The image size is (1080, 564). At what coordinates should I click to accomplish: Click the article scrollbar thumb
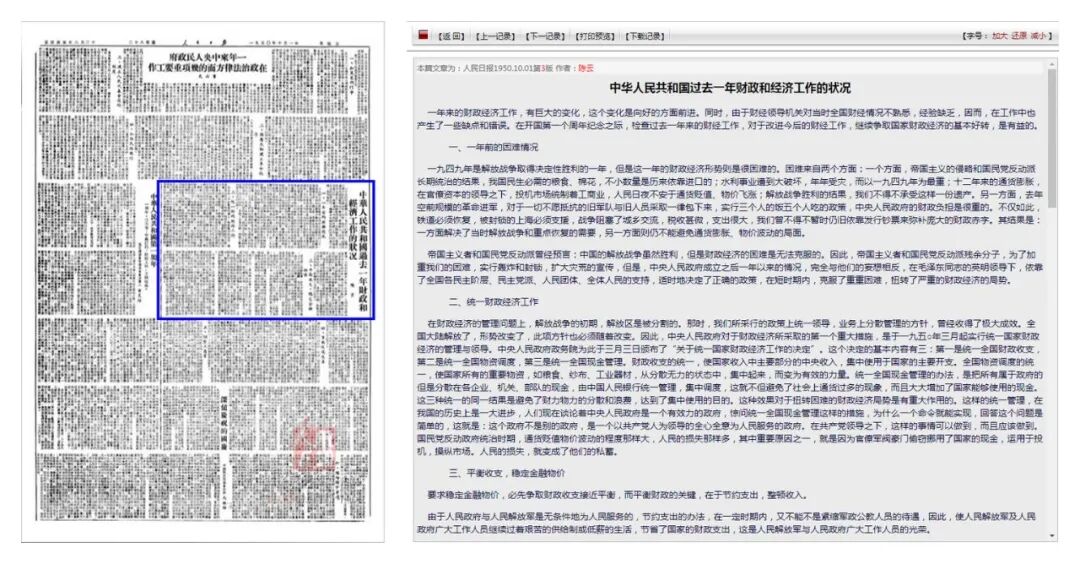pyautogui.click(x=1052, y=138)
